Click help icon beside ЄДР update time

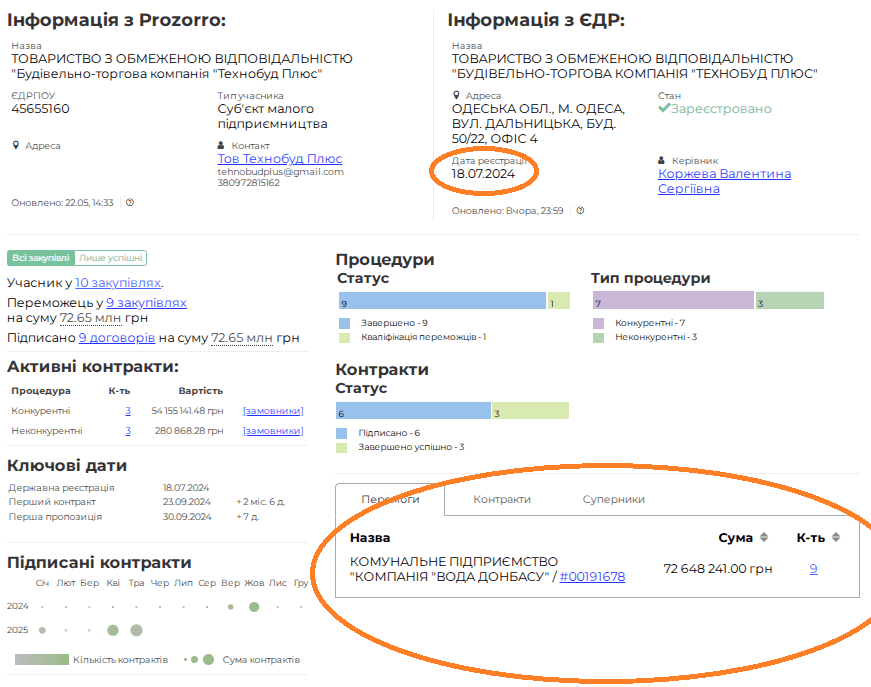580,211
